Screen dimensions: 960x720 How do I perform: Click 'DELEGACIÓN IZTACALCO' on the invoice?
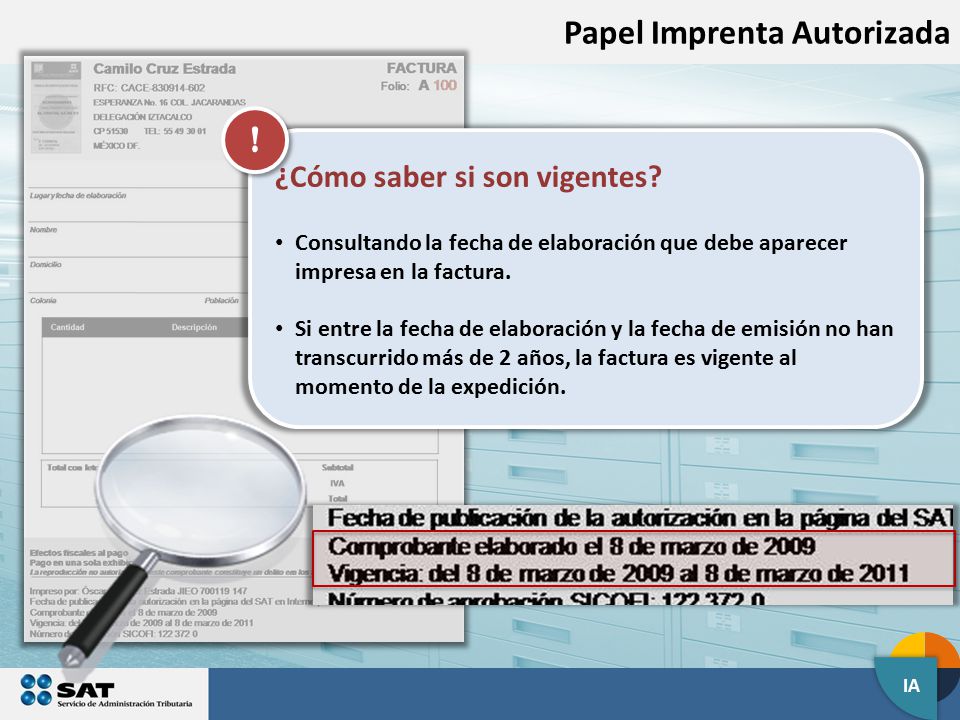point(142,117)
